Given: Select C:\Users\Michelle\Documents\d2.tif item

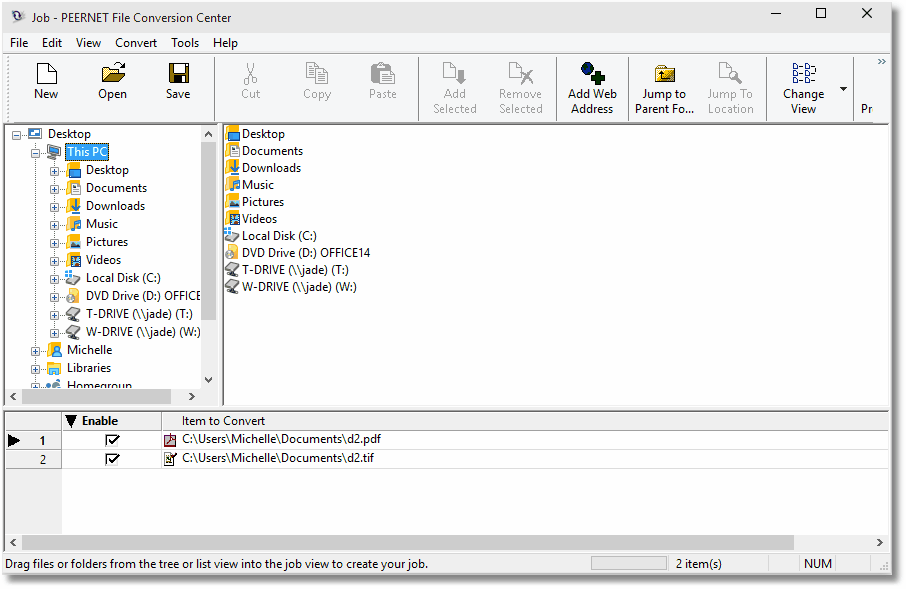Looking at the screenshot, I should point(278,458).
